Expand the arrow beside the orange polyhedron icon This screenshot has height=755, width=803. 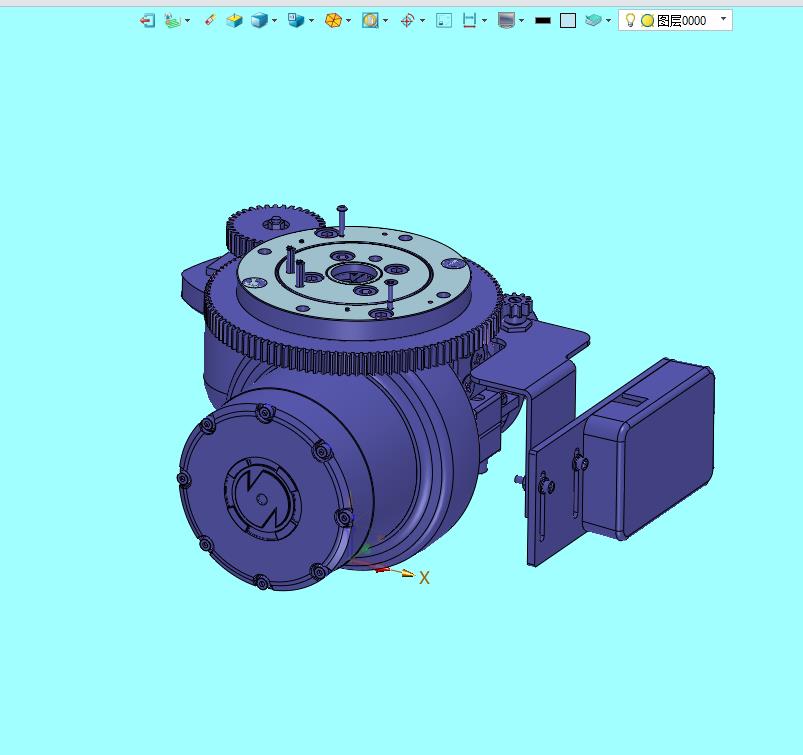click(349, 20)
